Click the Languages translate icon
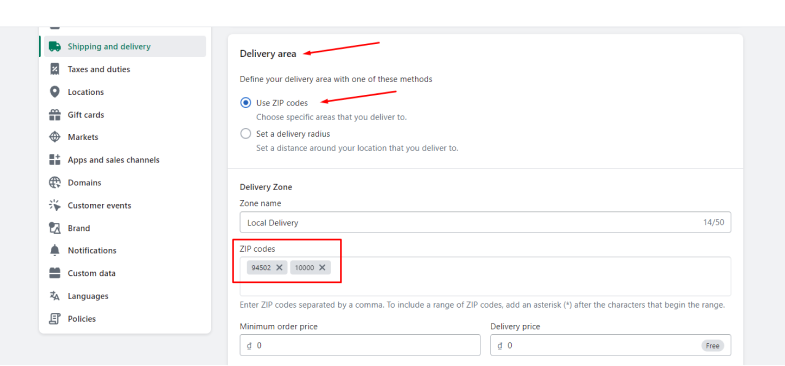This screenshot has height=366, width=785. 55,296
